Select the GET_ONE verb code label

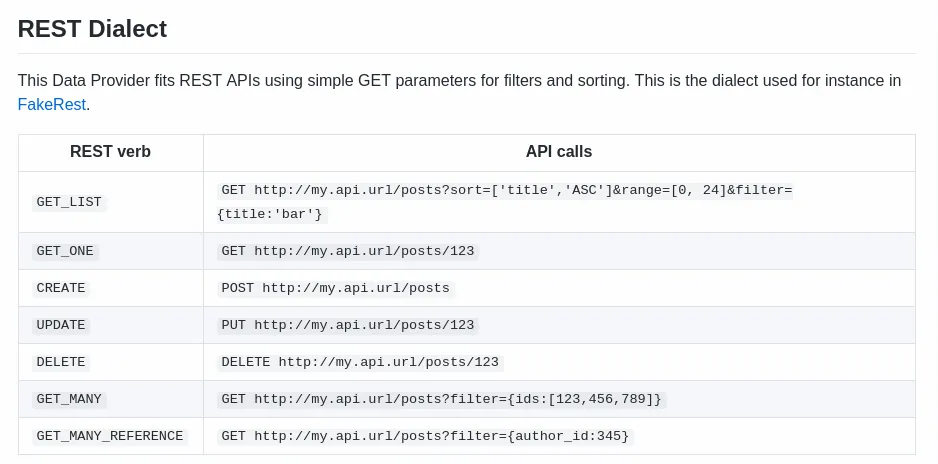pyautogui.click(x=65, y=251)
